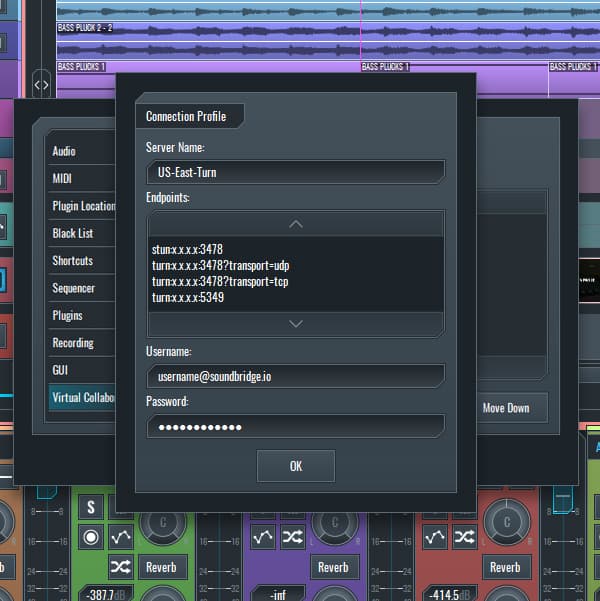Arm recording on the green mixer channel
This screenshot has width=600, height=601.
(x=91, y=537)
